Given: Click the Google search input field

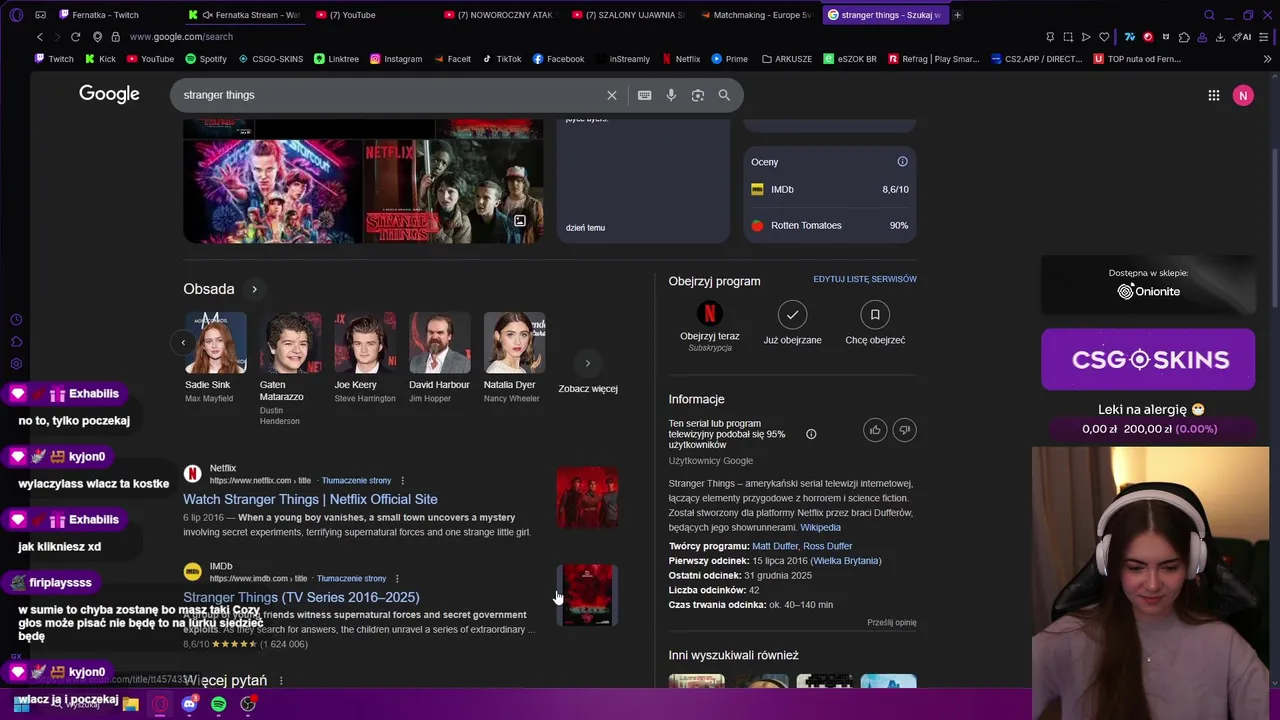Looking at the screenshot, I should point(390,95).
